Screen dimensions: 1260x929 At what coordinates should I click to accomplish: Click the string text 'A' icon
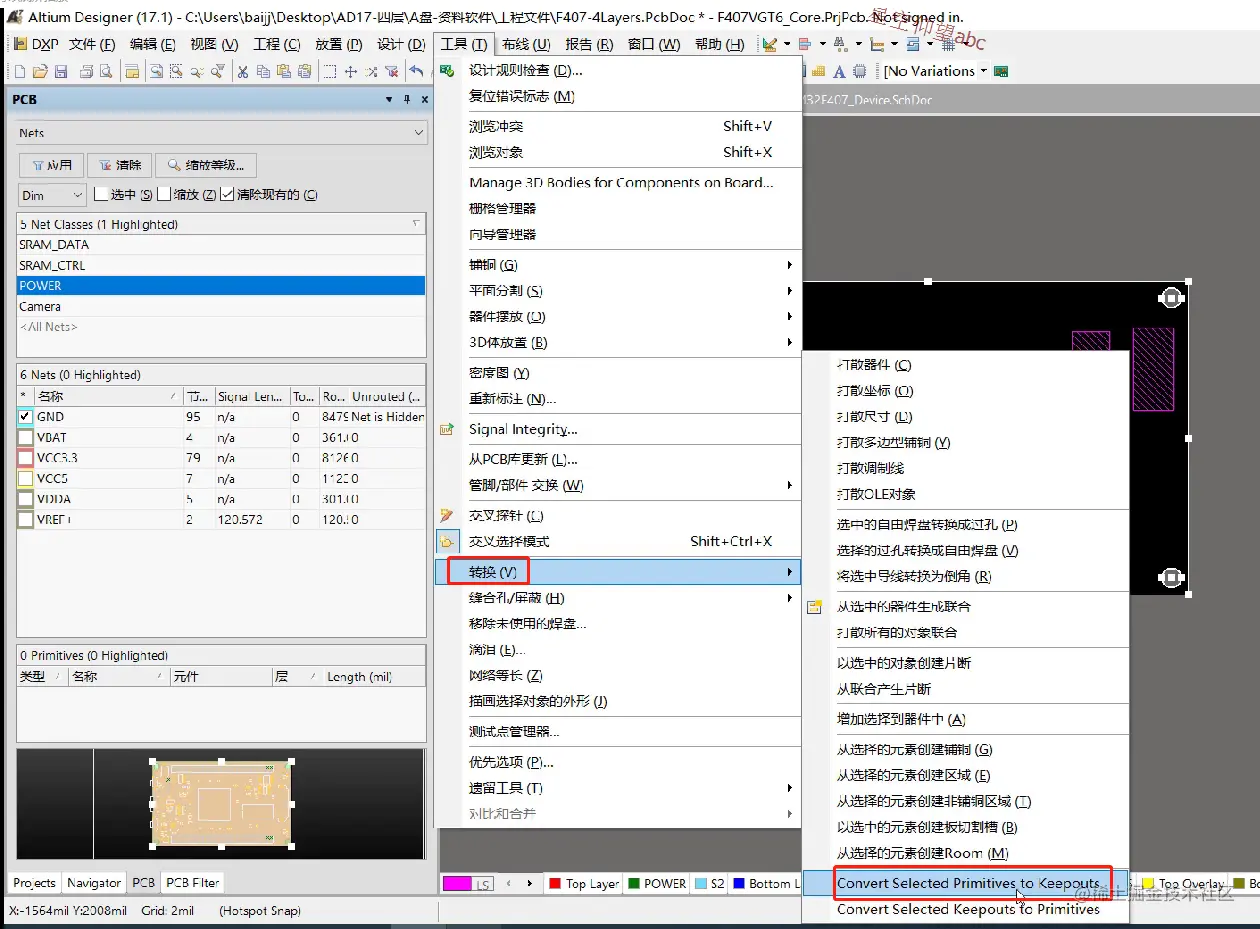[x=839, y=71]
